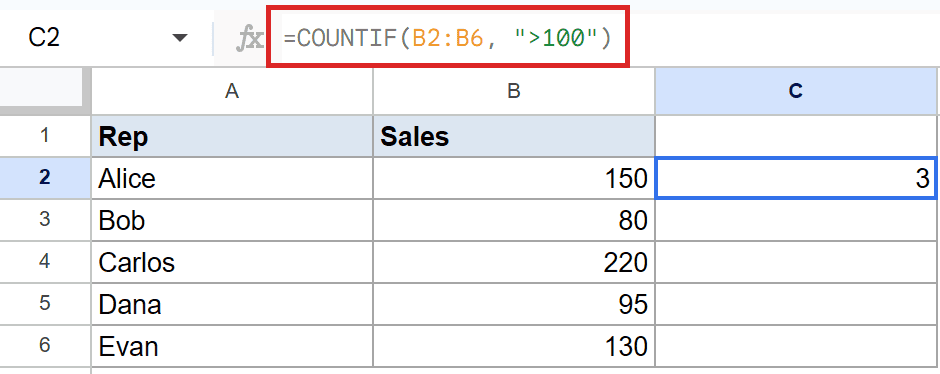This screenshot has height=374, width=940.
Task: Select empty cell C1
Action: [x=796, y=136]
